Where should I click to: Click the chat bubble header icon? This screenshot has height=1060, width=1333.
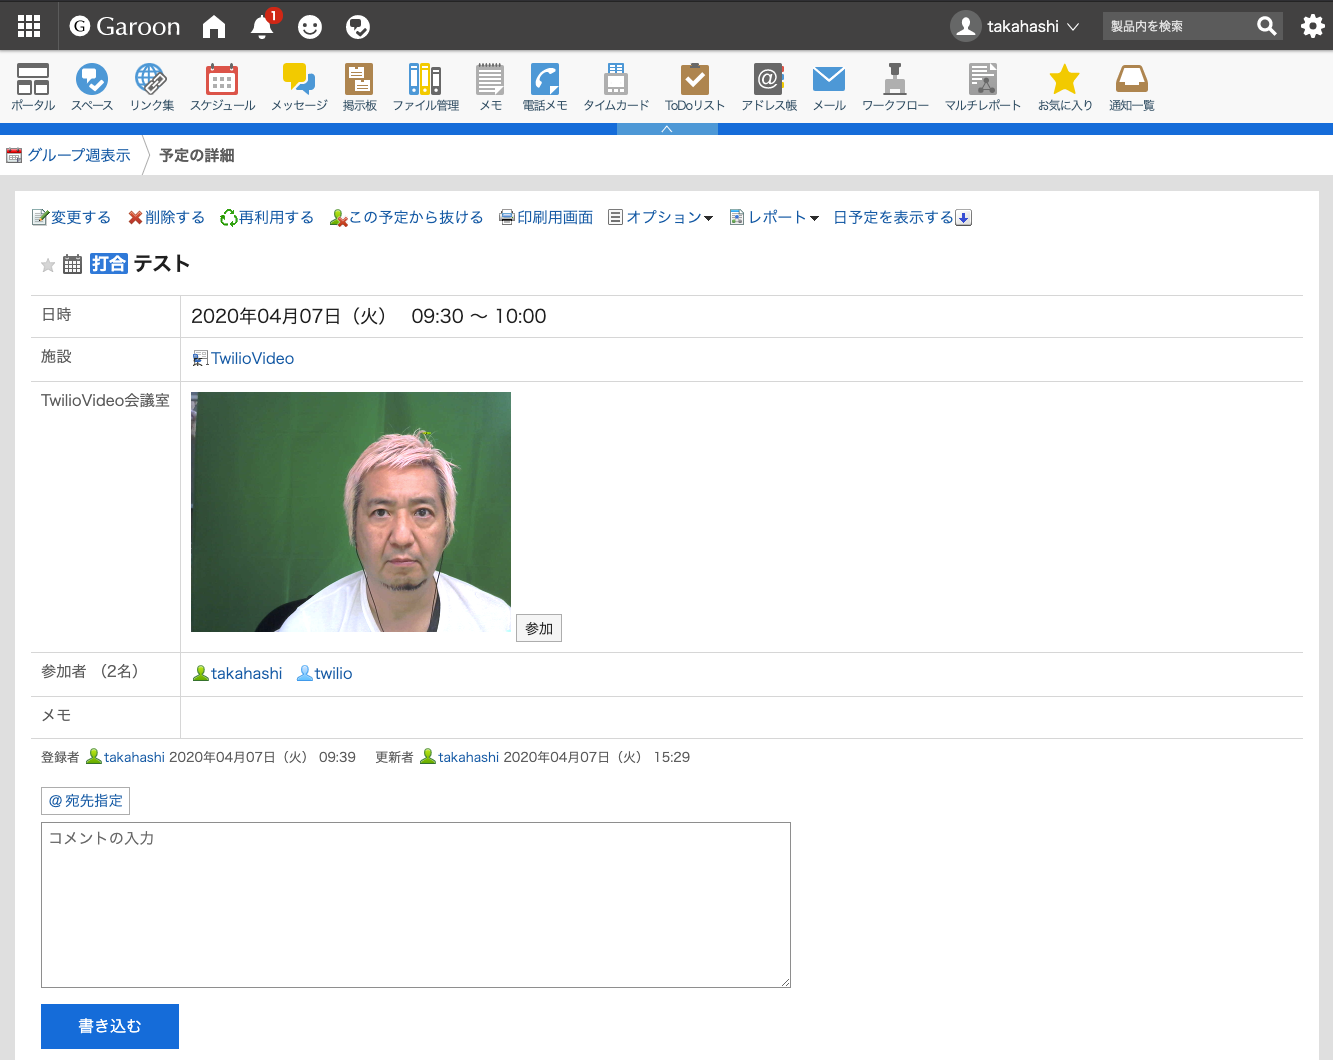[x=358, y=27]
